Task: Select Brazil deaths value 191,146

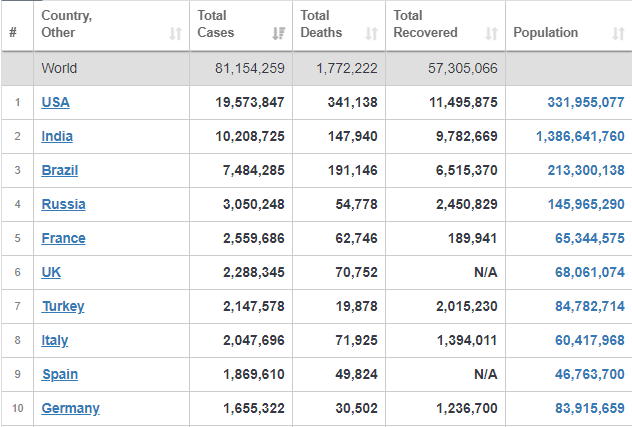Action: click(353, 170)
